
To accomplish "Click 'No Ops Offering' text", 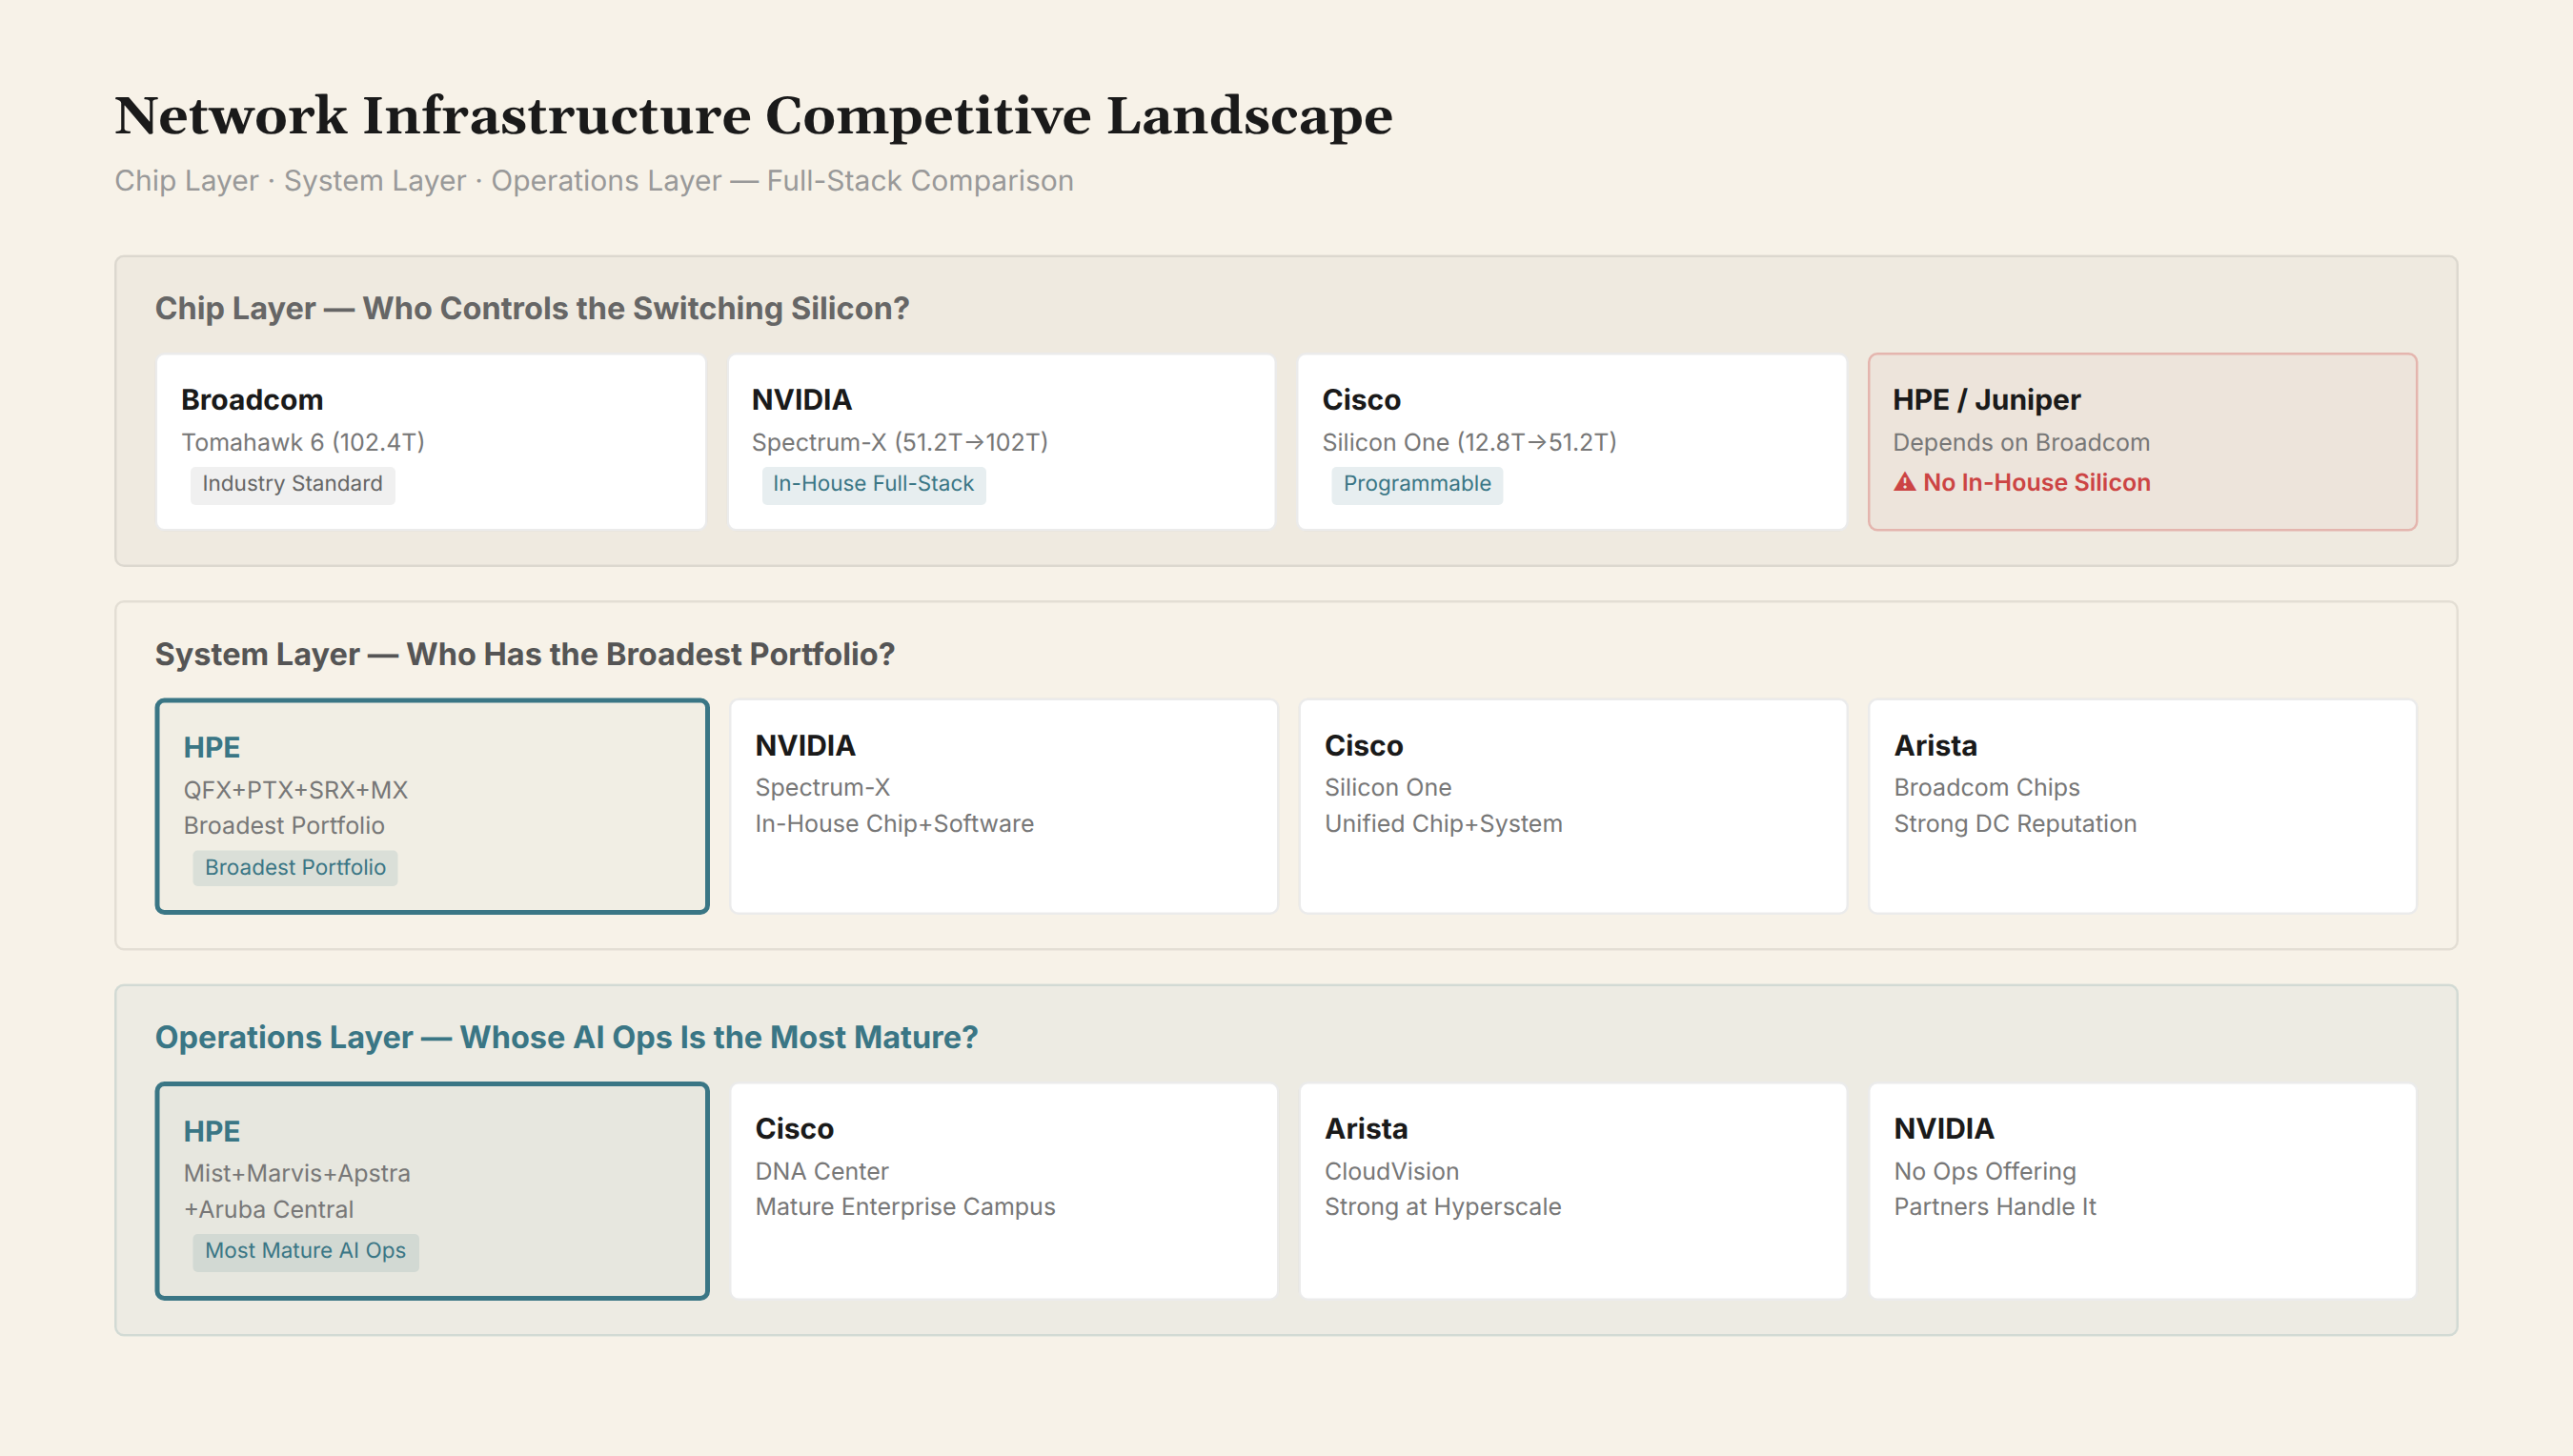I will (x=1985, y=1171).
